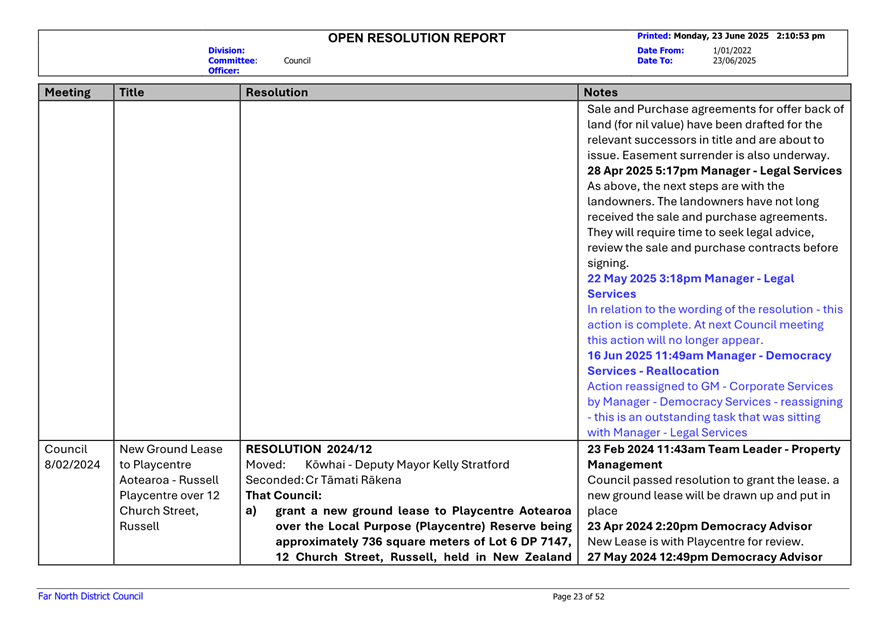Viewport: 885px width, 626px height.
Task: Select the 23 Feb 2024 11:43am note heading
Action: (713, 457)
